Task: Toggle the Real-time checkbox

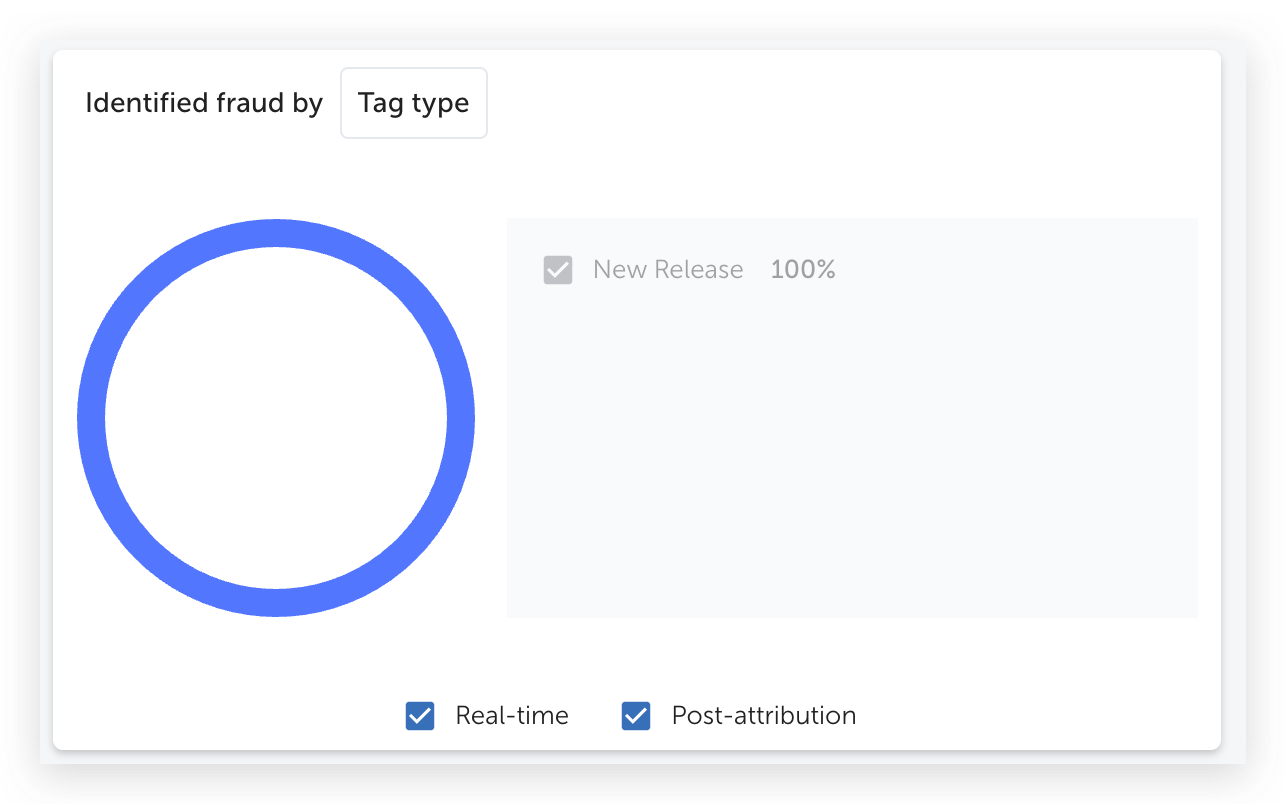Action: click(x=420, y=716)
